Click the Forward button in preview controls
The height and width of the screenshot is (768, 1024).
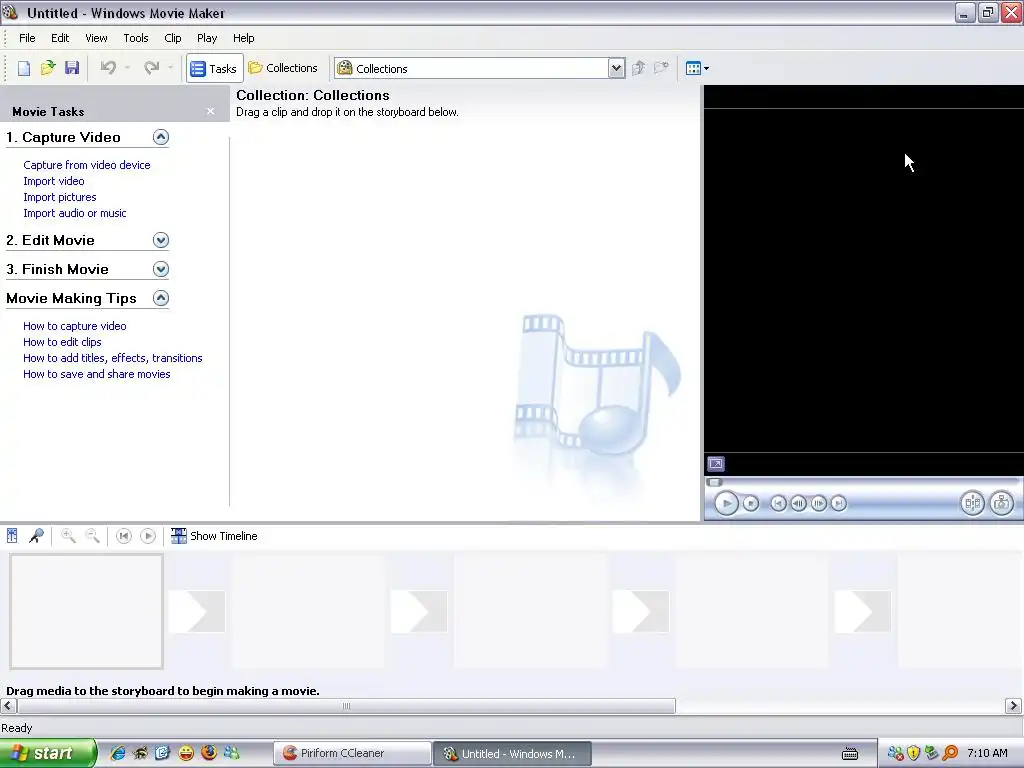tap(839, 504)
